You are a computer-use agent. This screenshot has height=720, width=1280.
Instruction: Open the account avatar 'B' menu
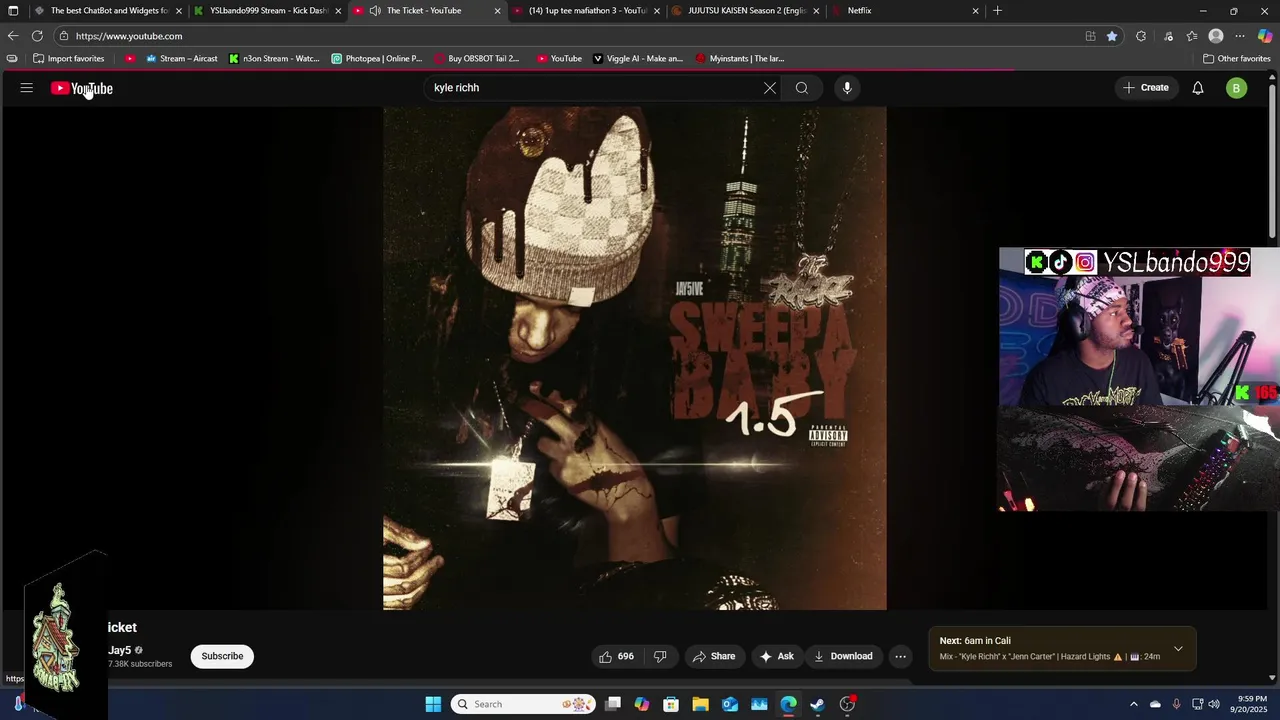pos(1236,88)
